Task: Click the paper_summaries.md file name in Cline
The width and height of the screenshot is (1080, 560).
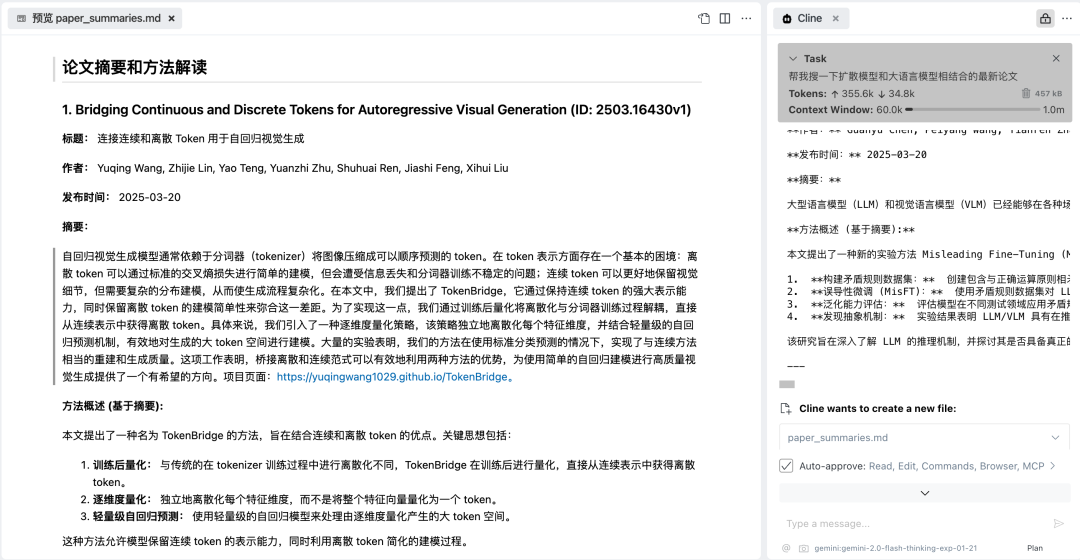Action: point(838,437)
